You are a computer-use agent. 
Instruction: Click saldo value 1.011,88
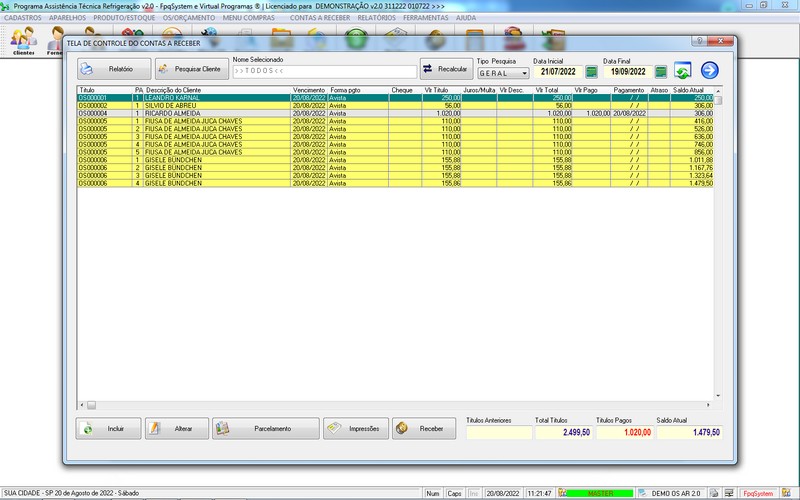(701, 160)
